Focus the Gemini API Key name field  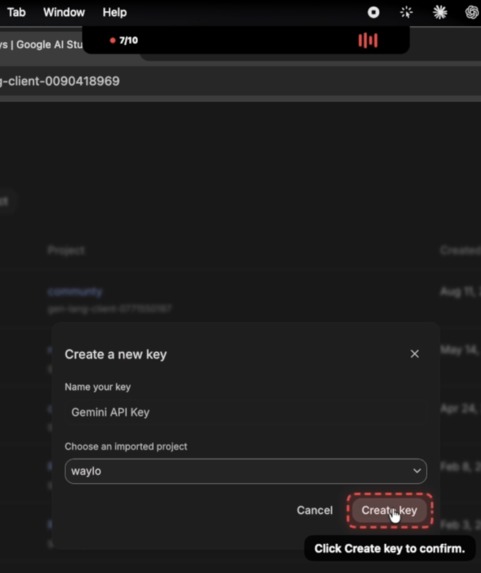(x=246, y=412)
